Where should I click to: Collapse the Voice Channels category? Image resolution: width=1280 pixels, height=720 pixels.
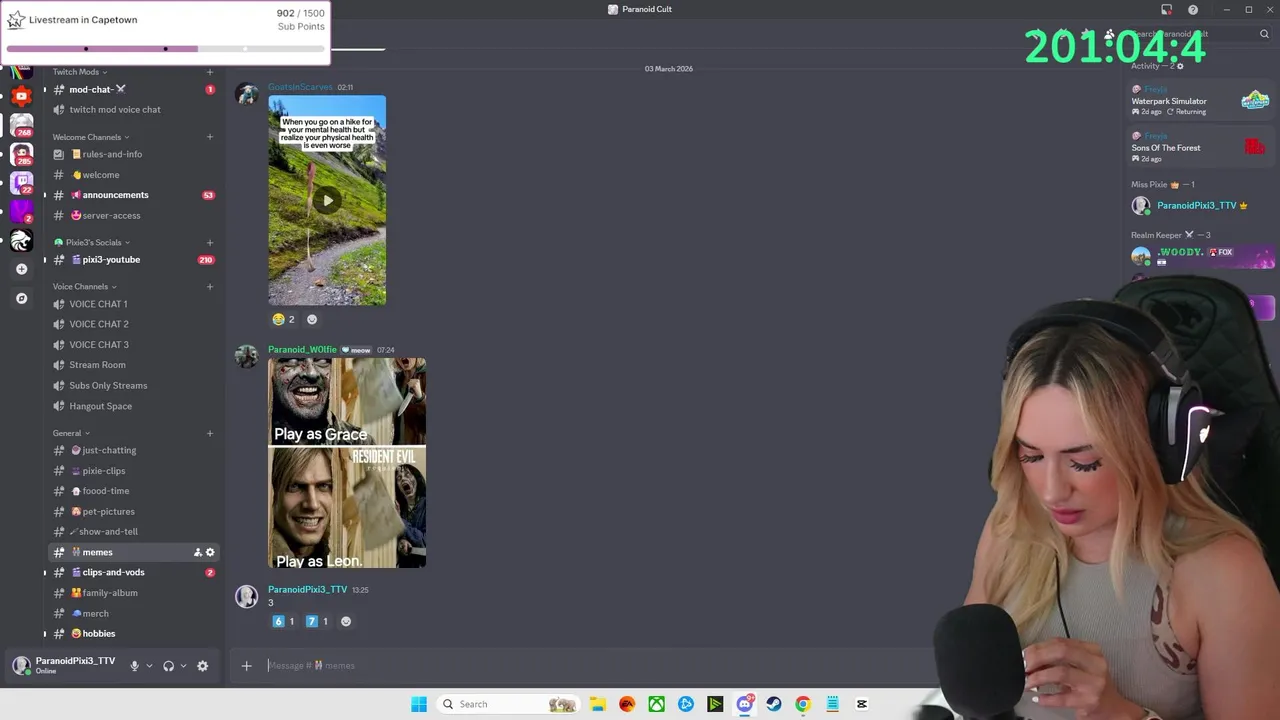(x=85, y=287)
